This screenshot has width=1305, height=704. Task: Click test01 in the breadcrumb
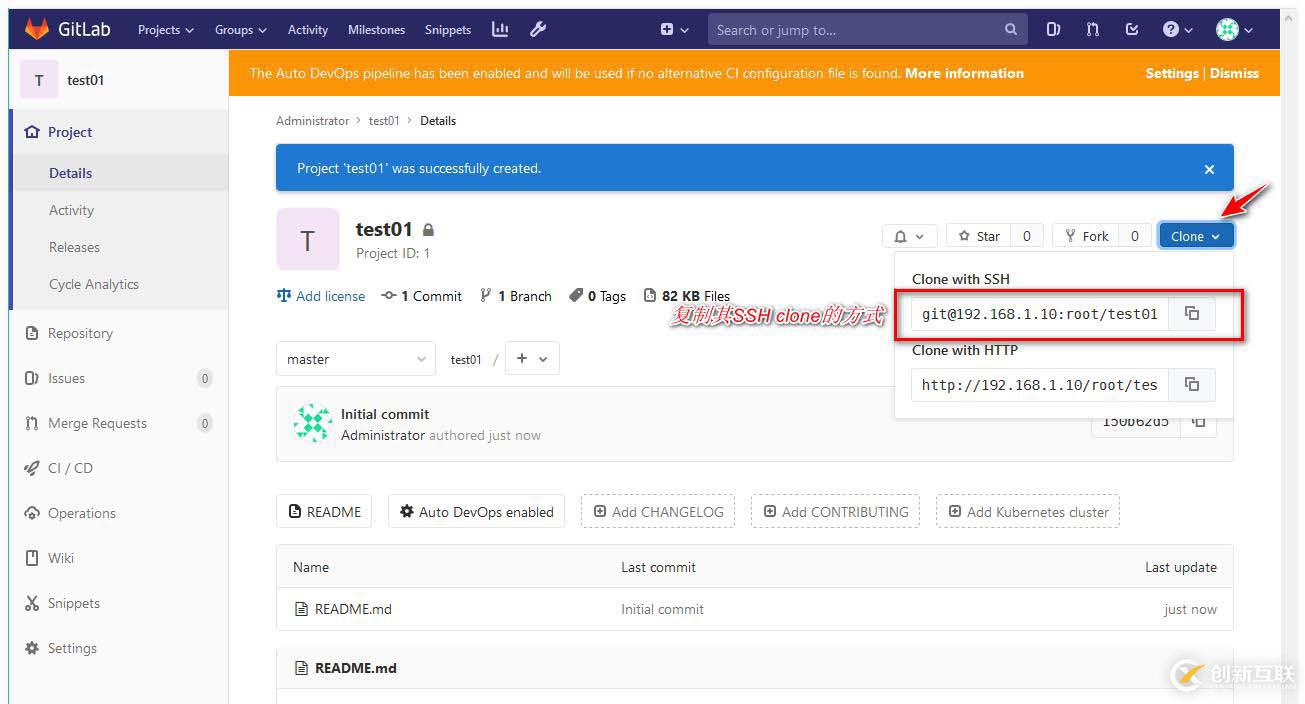[384, 121]
